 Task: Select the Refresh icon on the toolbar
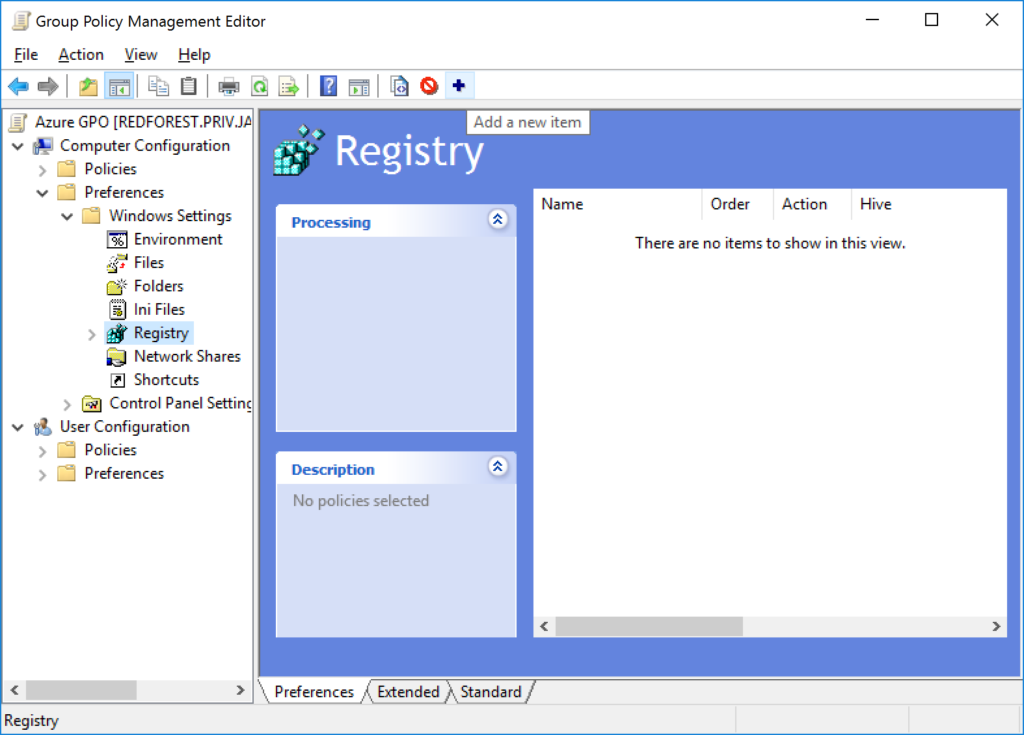(x=259, y=85)
